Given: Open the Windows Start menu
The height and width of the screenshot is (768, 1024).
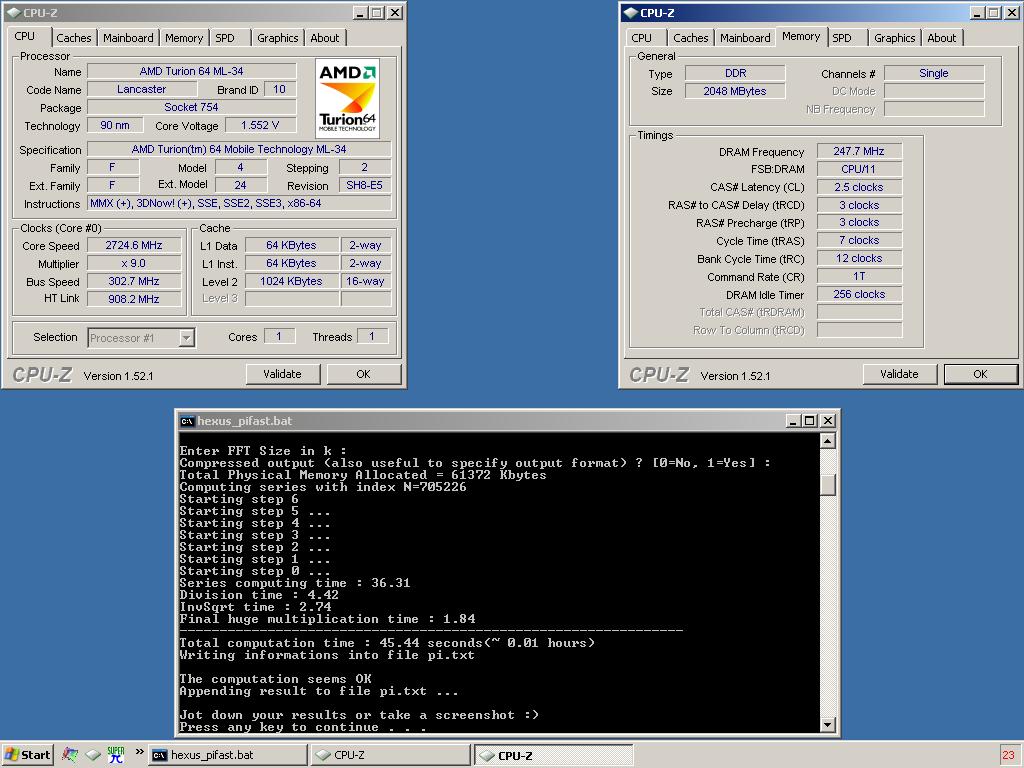Looking at the screenshot, I should [27, 755].
